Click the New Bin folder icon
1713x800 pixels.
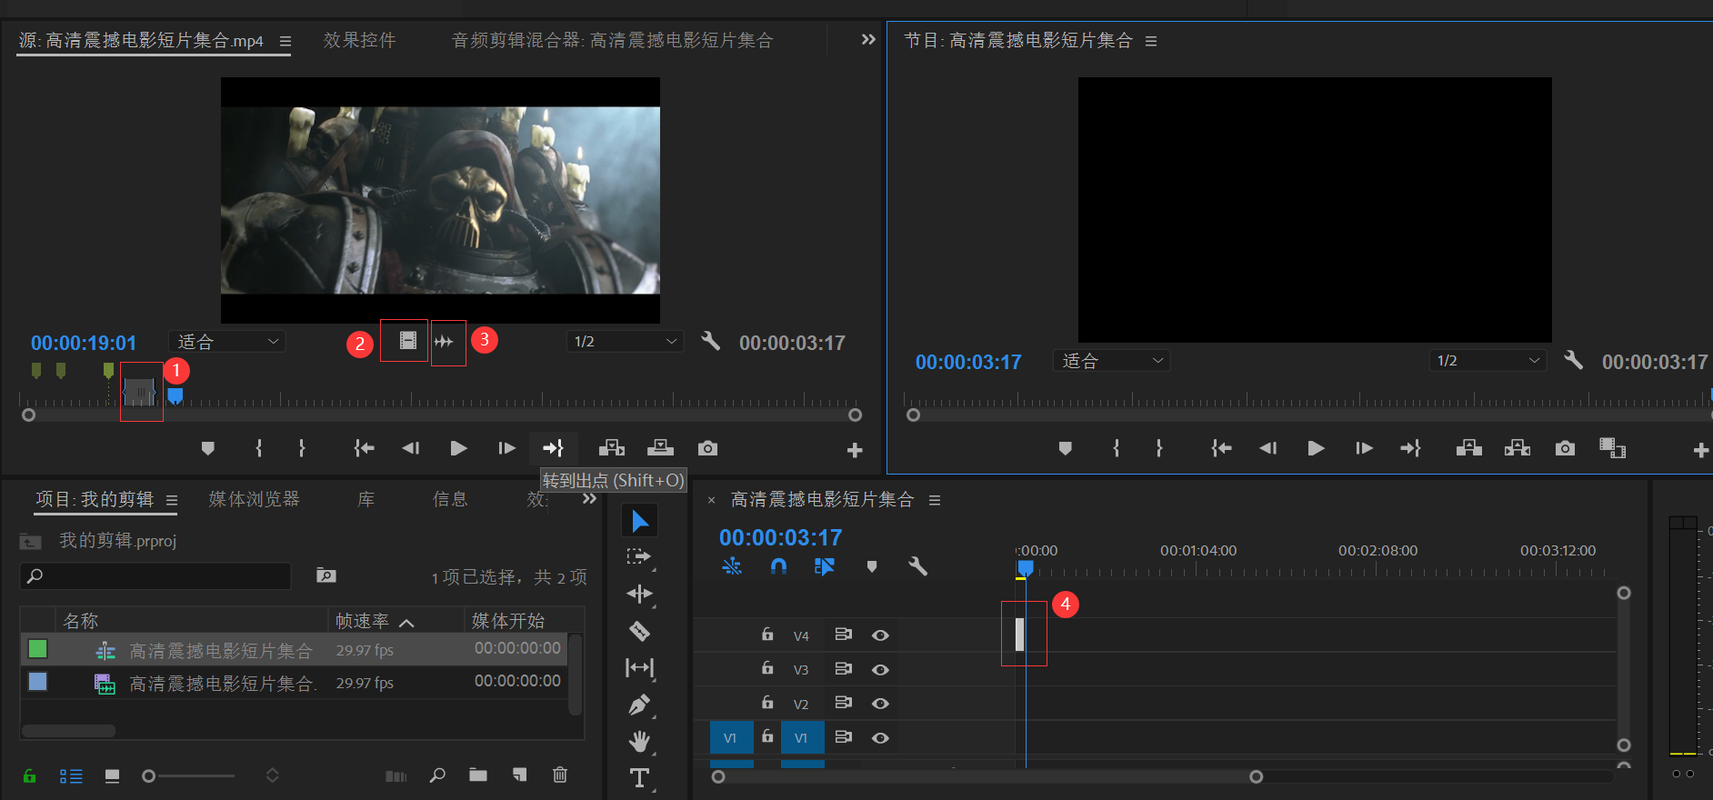[478, 775]
